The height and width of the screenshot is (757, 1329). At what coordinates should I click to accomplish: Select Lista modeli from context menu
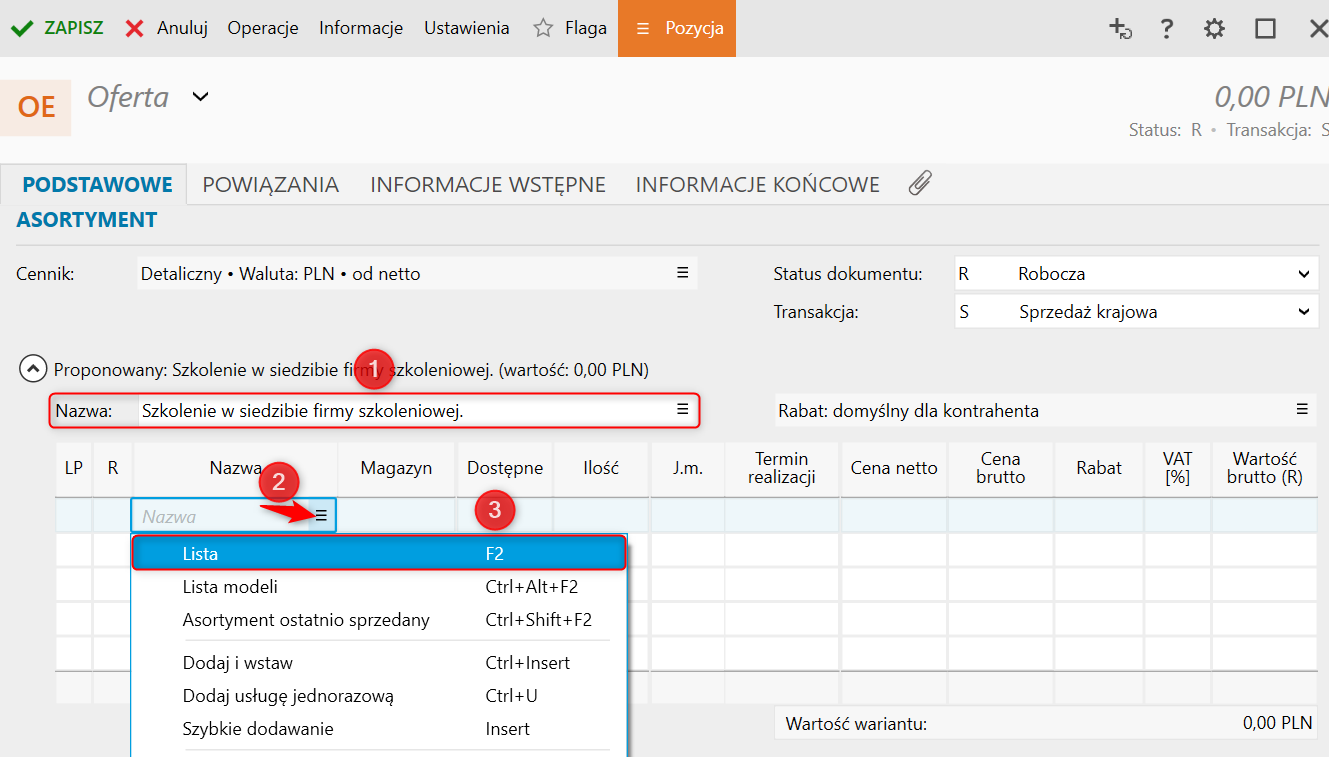[x=230, y=587]
